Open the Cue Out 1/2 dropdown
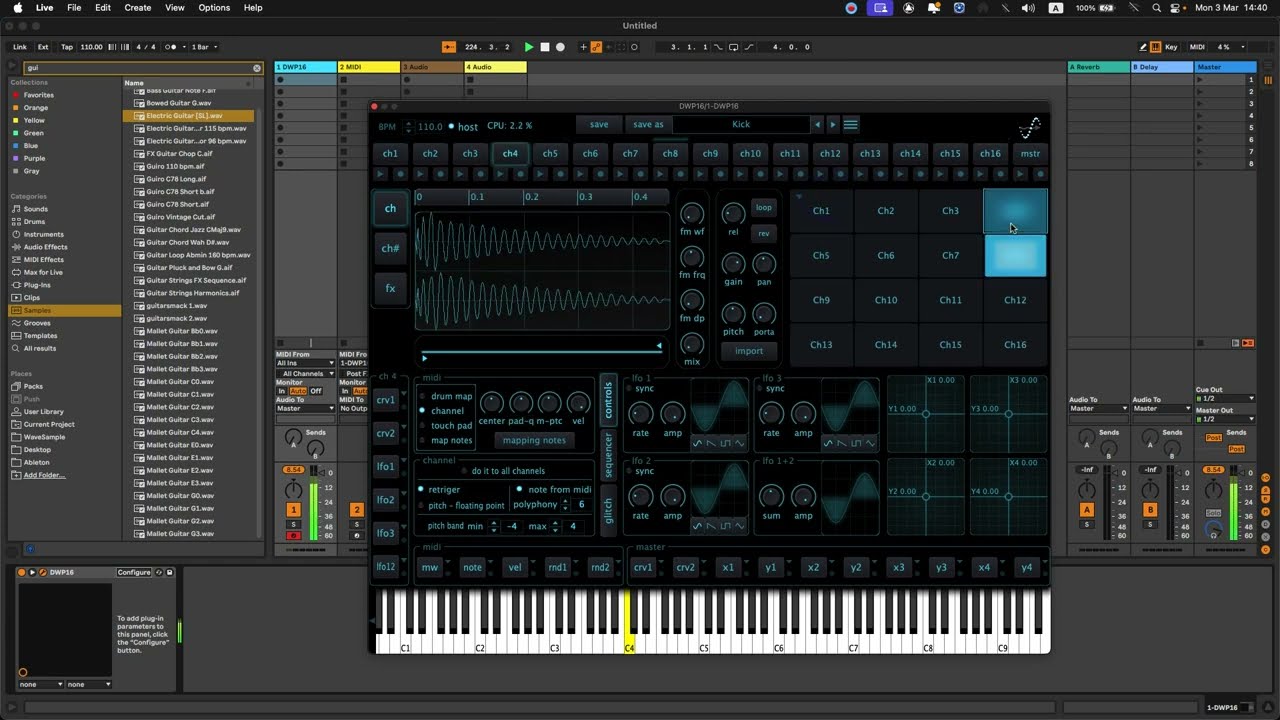Viewport: 1280px width, 720px height. pyautogui.click(x=1225, y=399)
